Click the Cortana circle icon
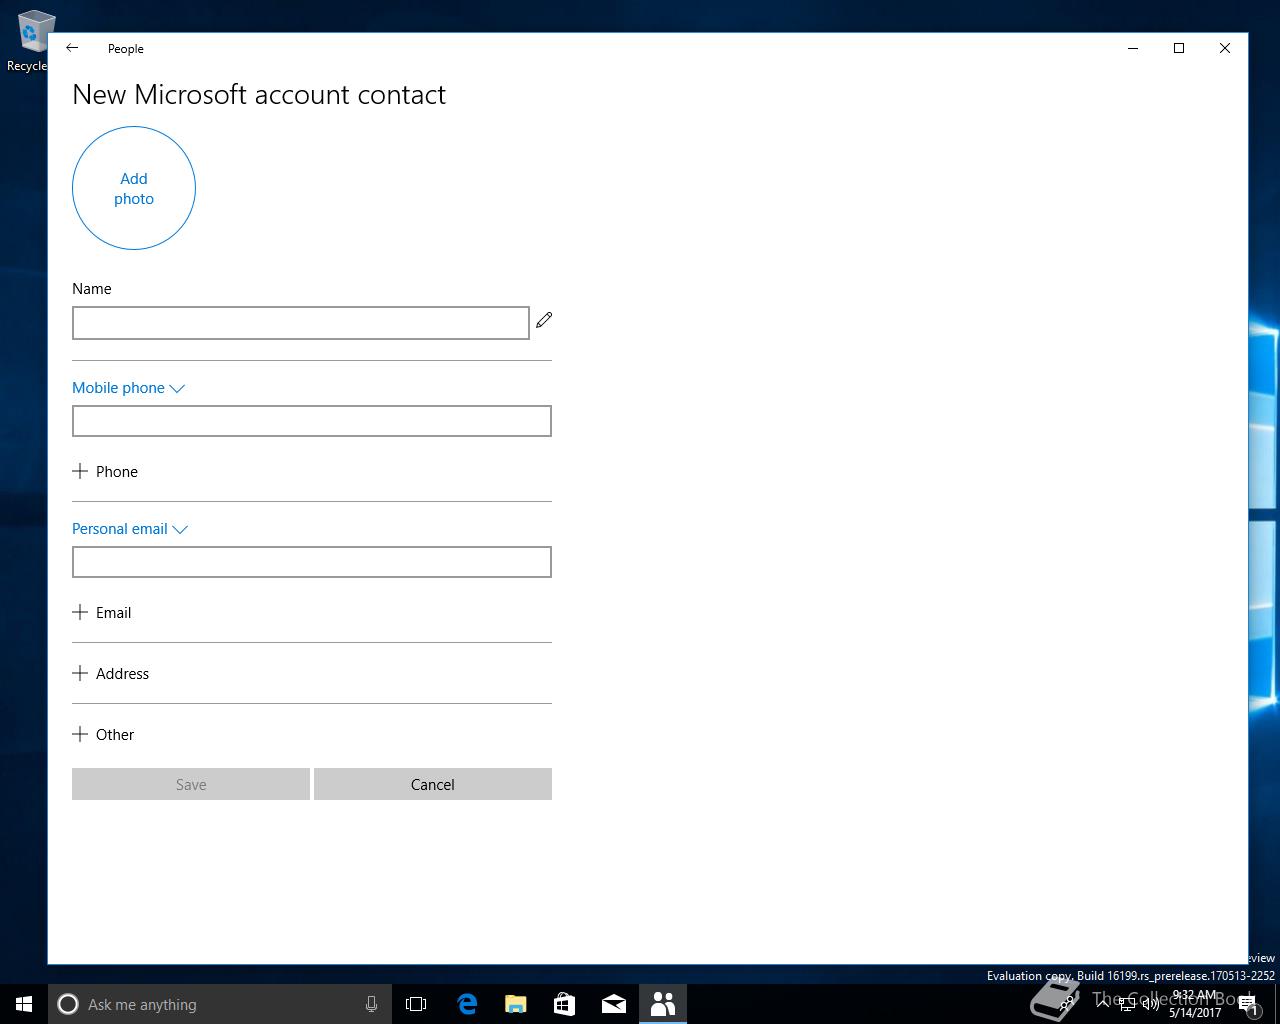Viewport: 1280px width, 1024px height. click(x=68, y=1004)
